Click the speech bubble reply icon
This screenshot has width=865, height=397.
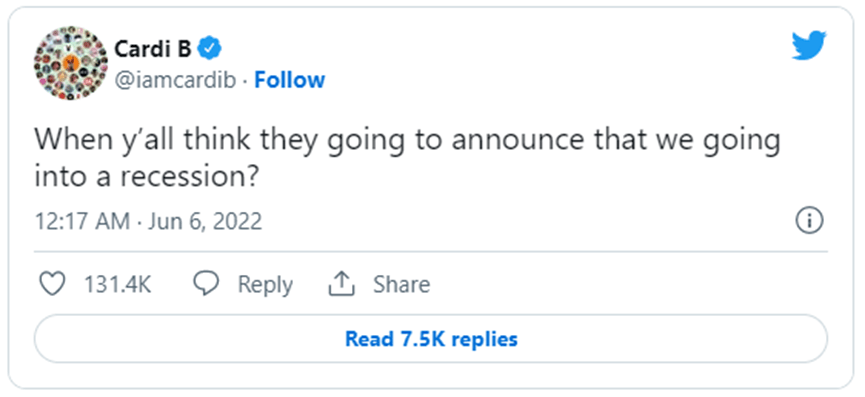coord(206,284)
